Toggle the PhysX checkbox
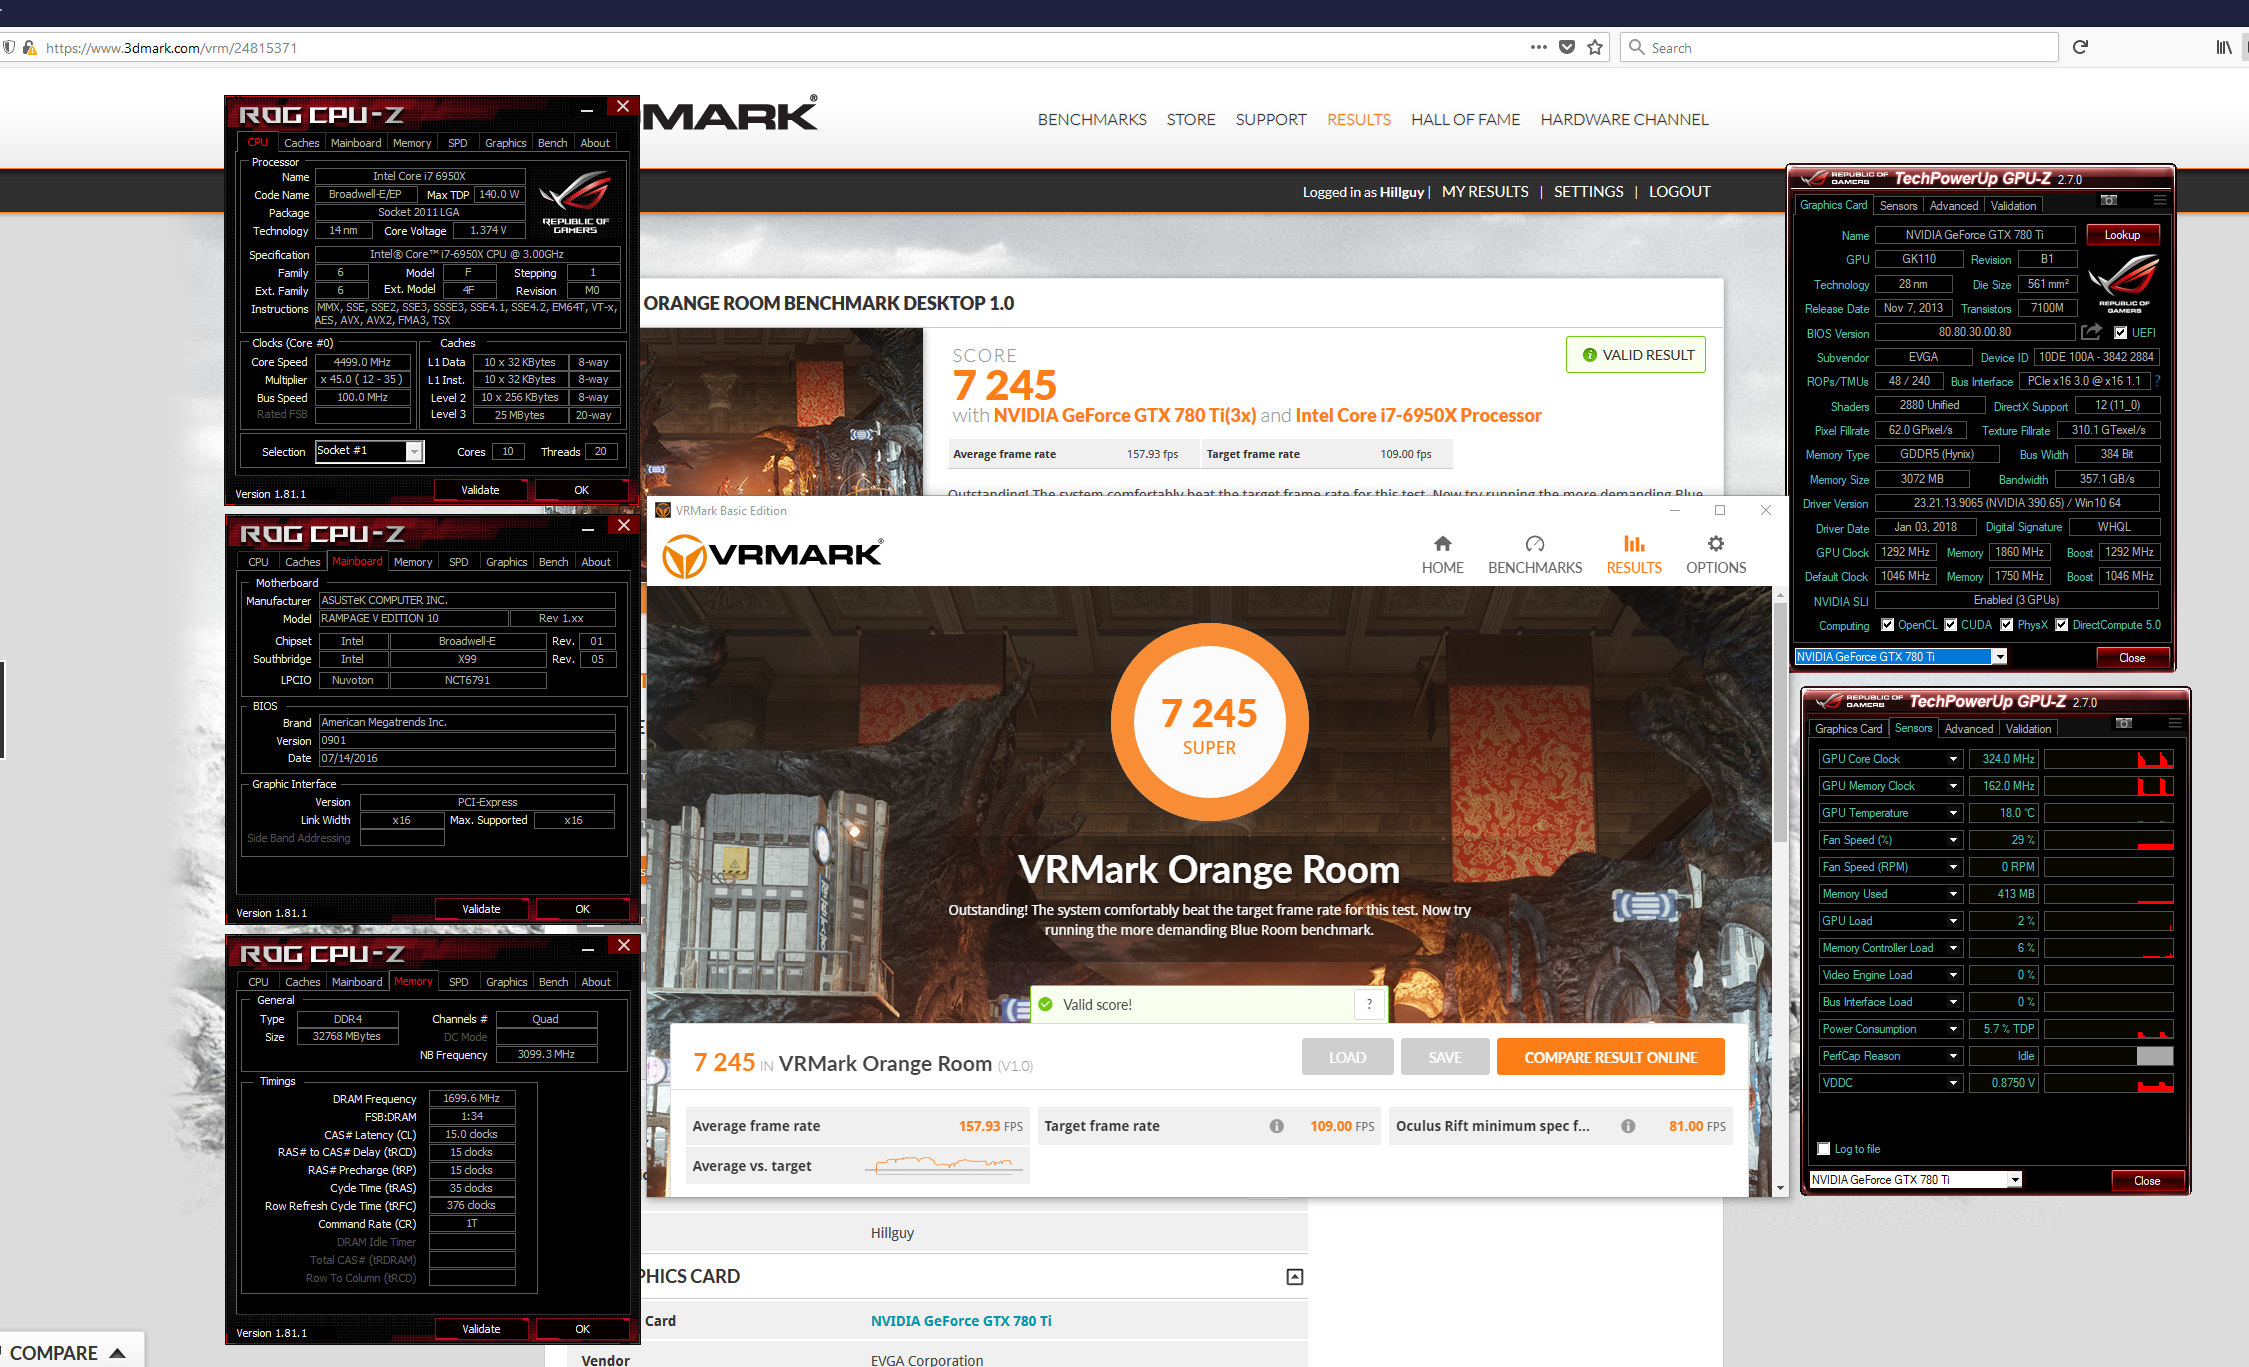 point(2006,625)
